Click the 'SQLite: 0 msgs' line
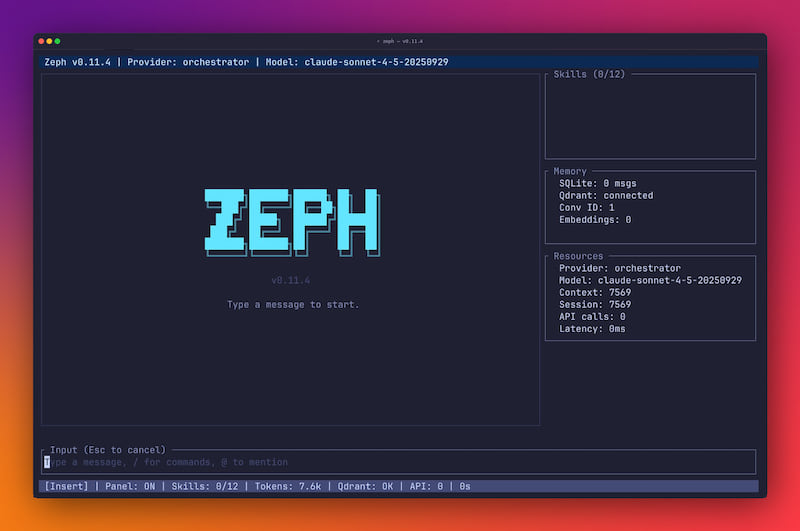Image resolution: width=800 pixels, height=531 pixels. coord(597,184)
